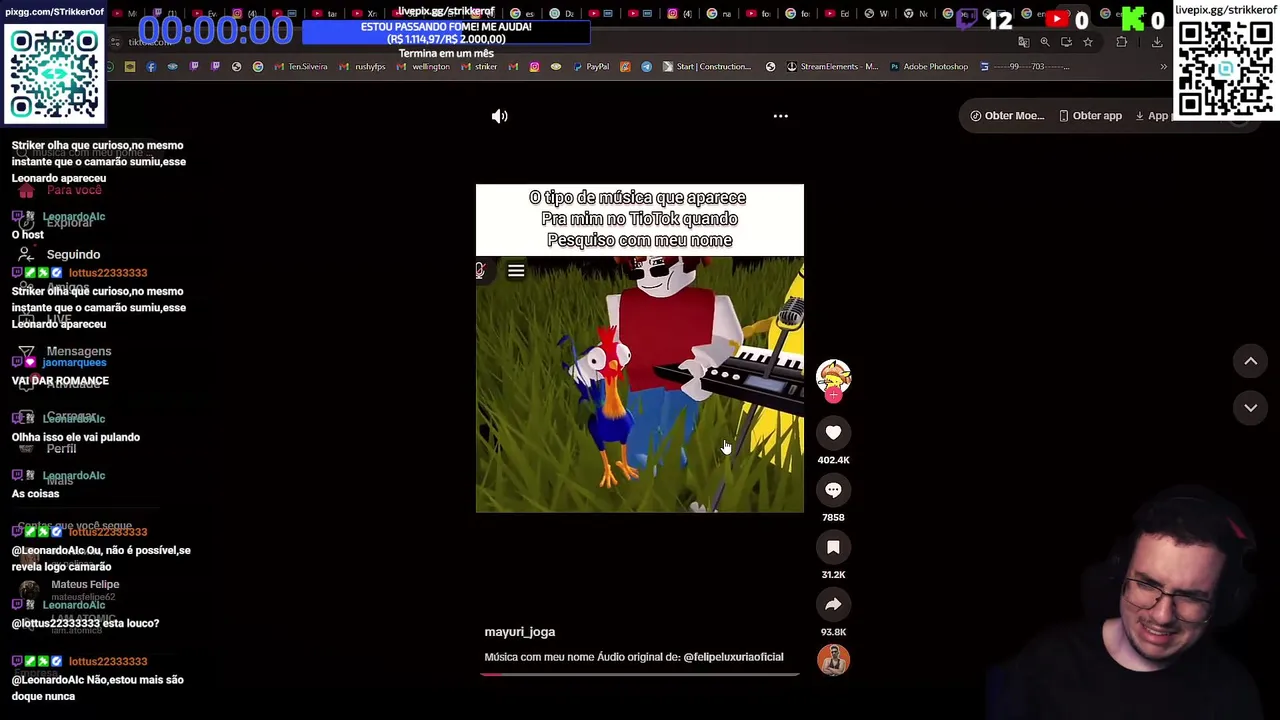
Task: Open the Mateus Felipe followed account
Action: 70,590
